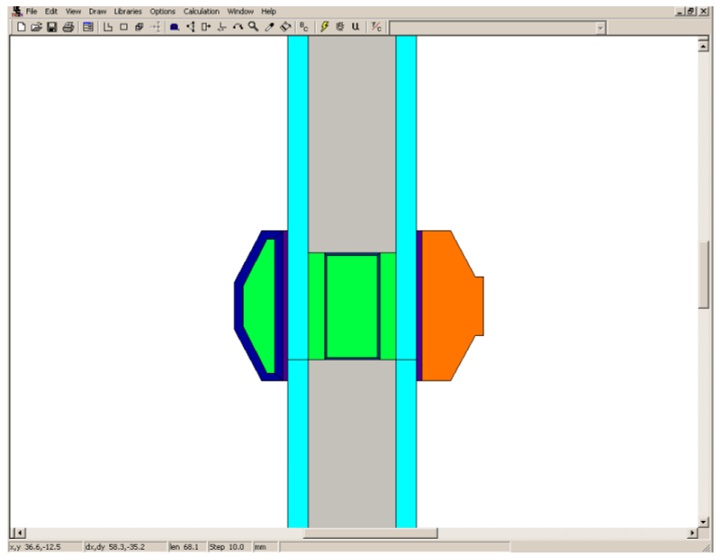
Task: Open the Calculation menu
Action: [x=200, y=11]
